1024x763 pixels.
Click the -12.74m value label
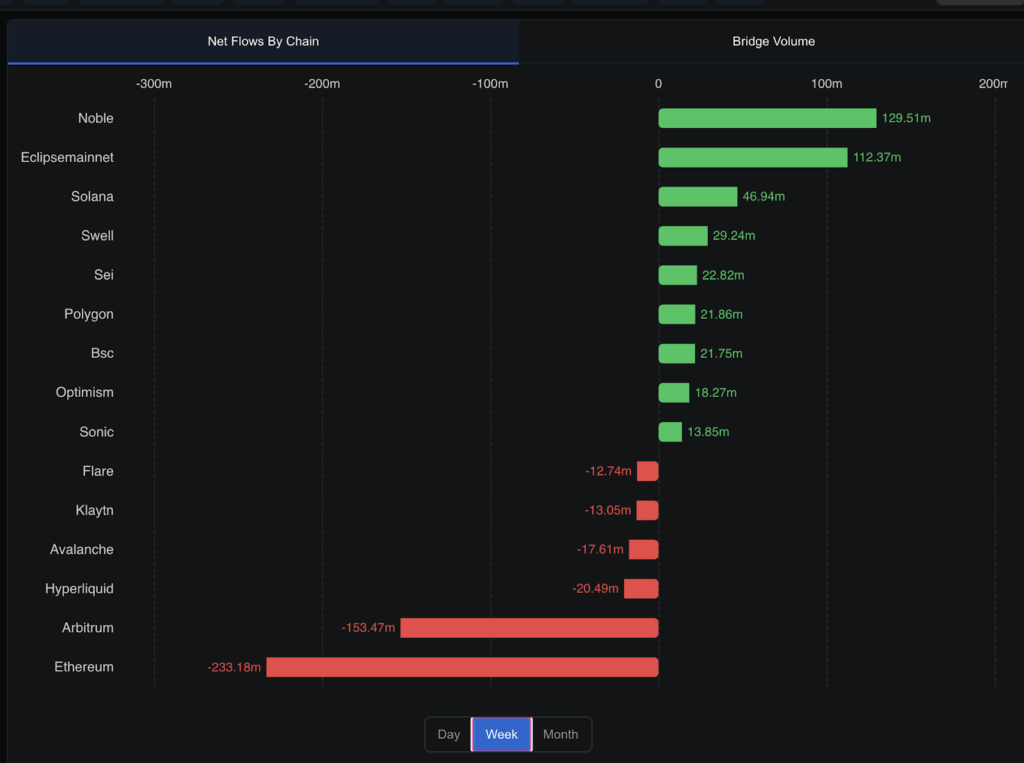(609, 471)
